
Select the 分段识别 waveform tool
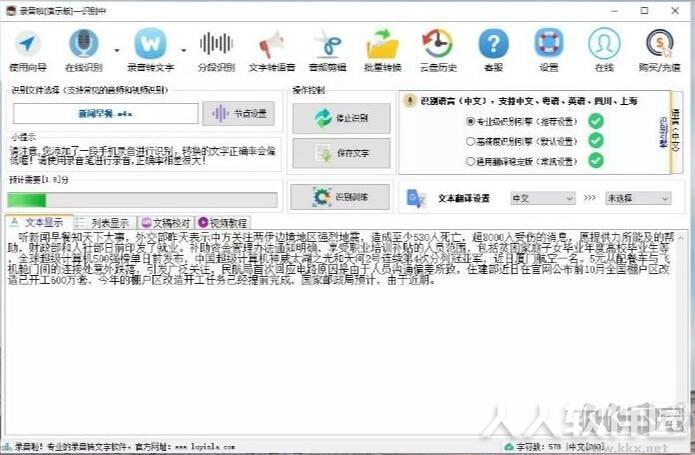coord(216,50)
